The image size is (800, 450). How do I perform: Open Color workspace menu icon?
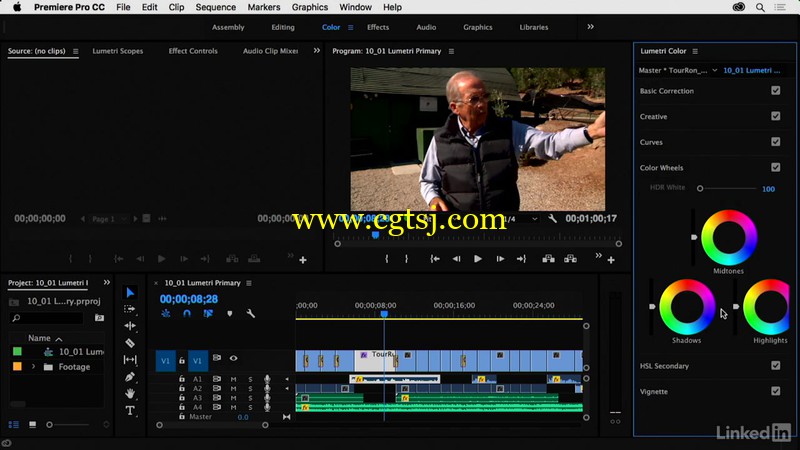(x=351, y=28)
